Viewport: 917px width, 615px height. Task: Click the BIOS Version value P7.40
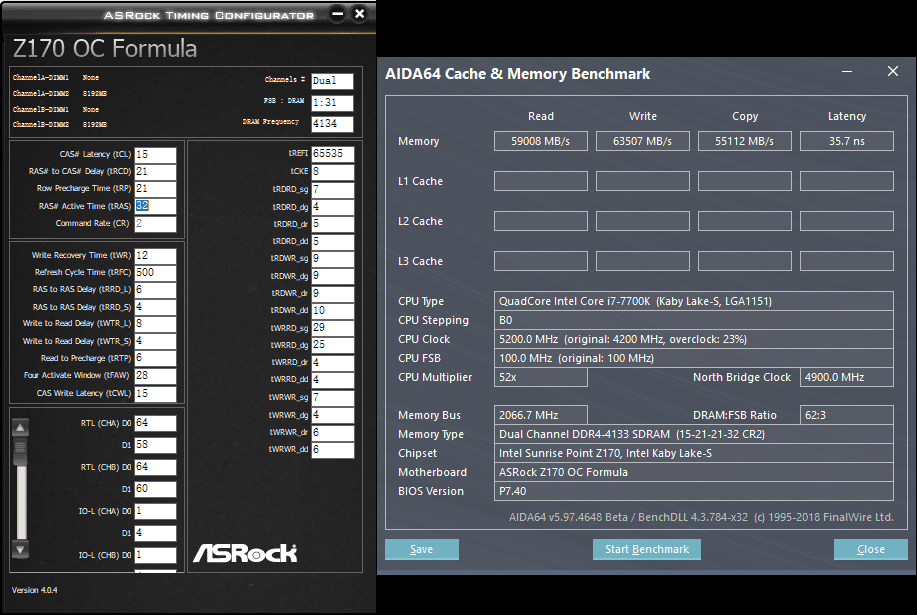[694, 491]
